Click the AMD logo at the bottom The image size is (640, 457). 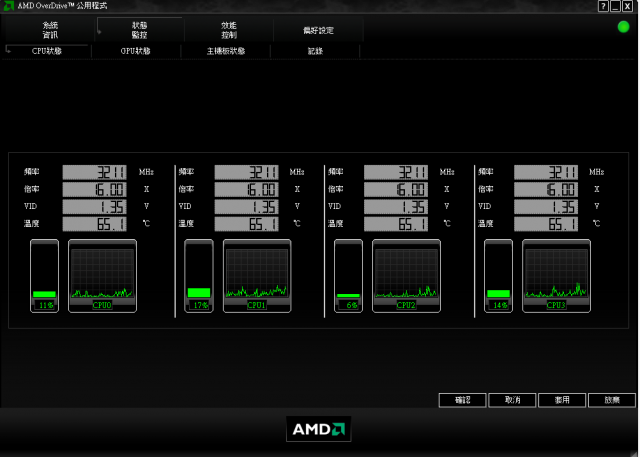tap(319, 429)
